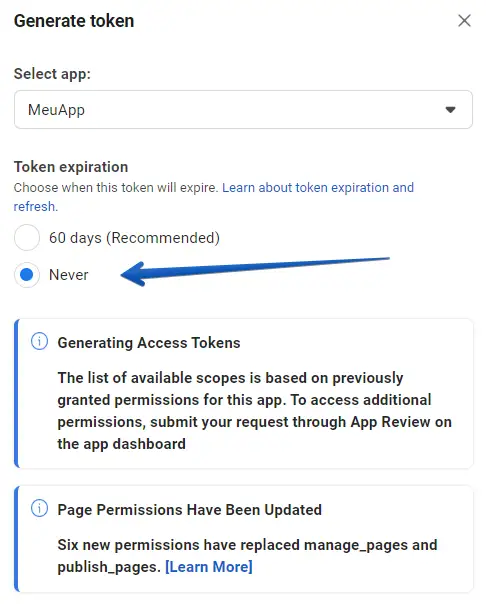Image resolution: width=486 pixels, height=604 pixels.
Task: Close the Generate token dialog
Action: click(x=464, y=21)
